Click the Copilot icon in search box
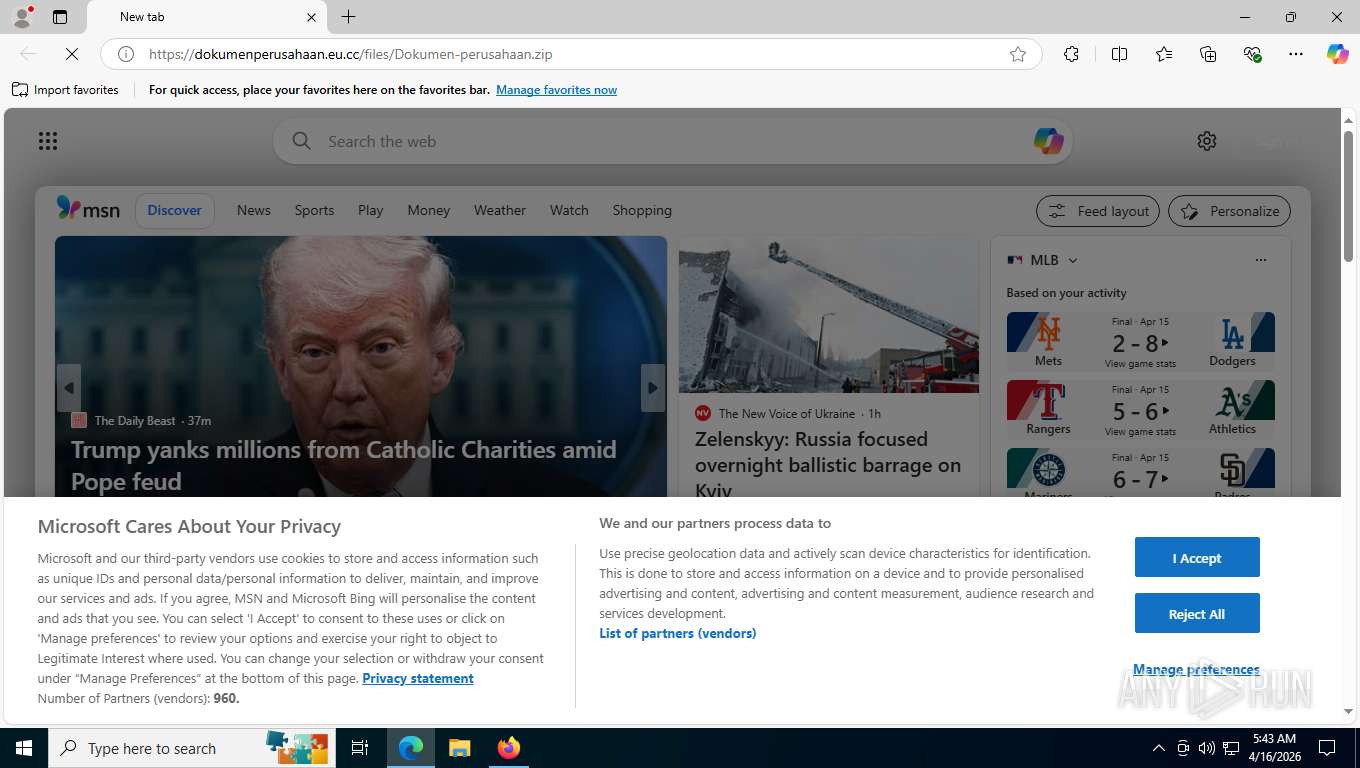 [x=1048, y=141]
